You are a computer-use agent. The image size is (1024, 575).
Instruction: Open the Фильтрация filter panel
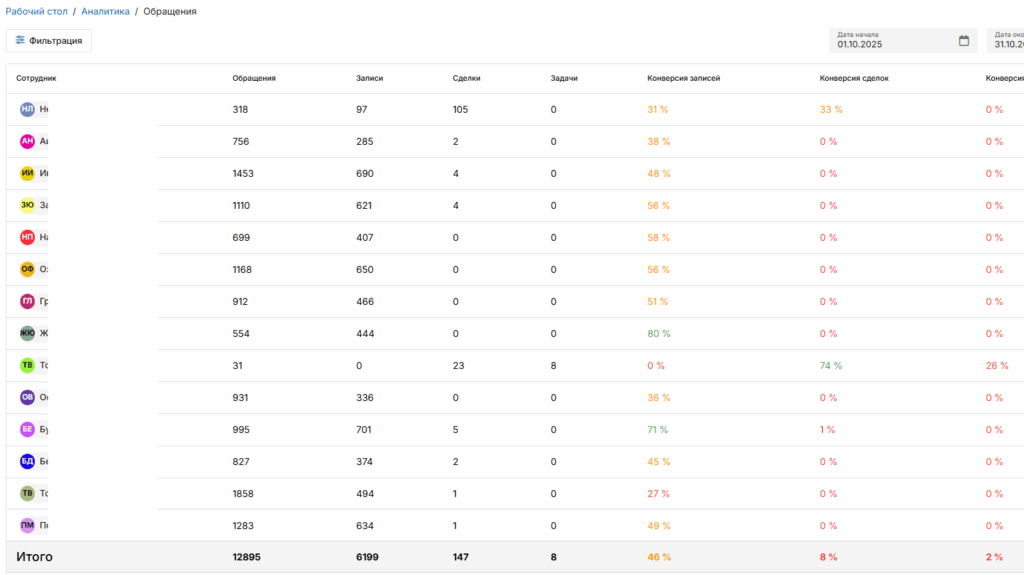pyautogui.click(x=49, y=41)
